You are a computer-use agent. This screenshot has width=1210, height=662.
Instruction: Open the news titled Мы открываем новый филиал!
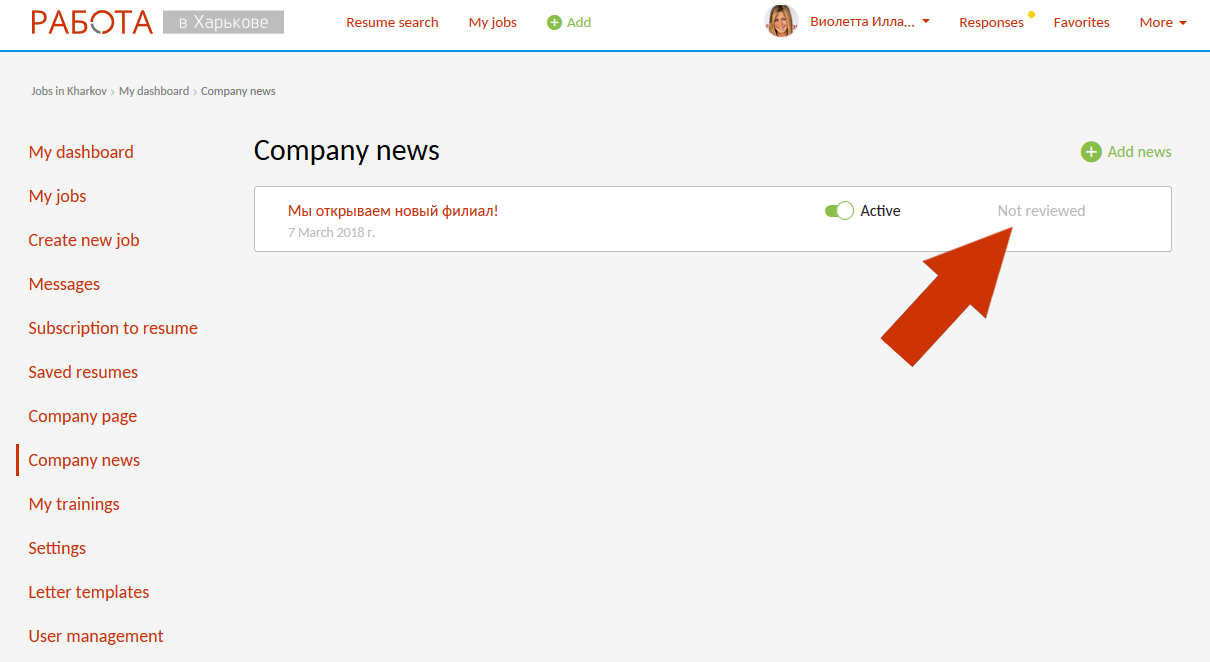coord(392,211)
